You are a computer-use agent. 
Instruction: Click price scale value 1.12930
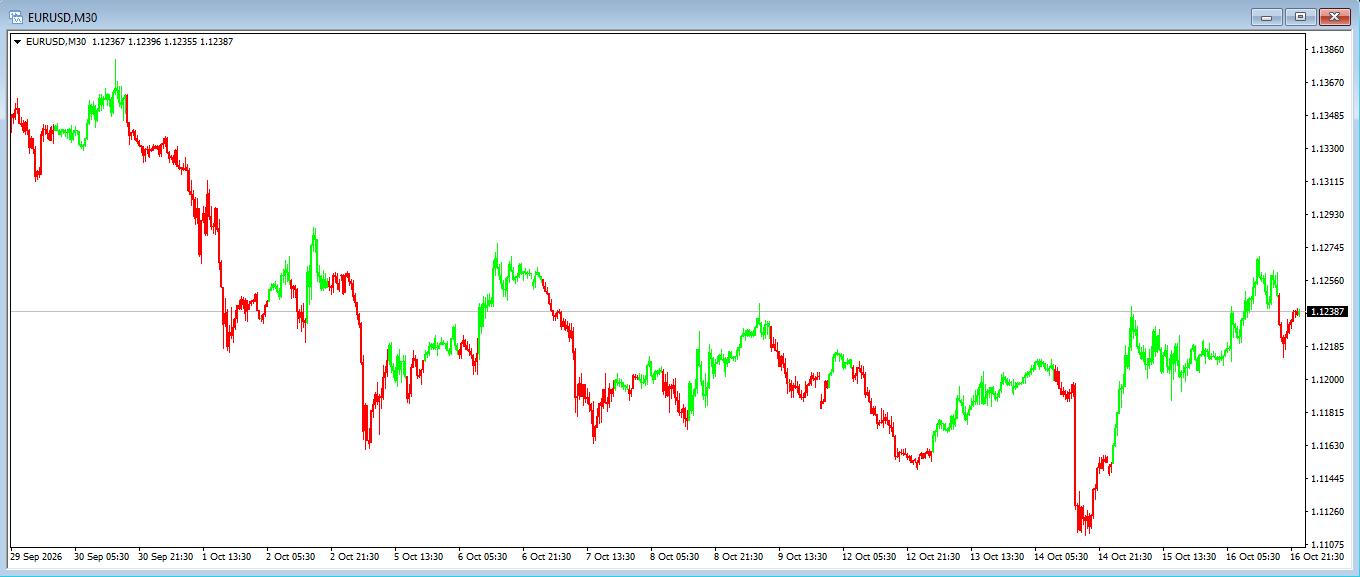click(1326, 214)
